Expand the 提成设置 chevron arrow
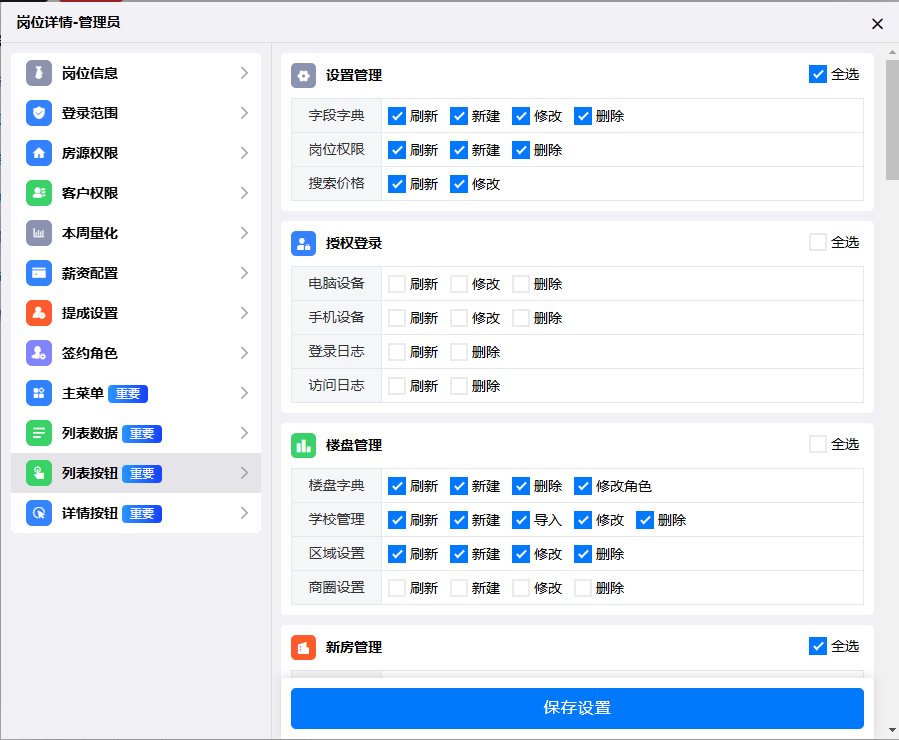The image size is (899, 740). [244, 313]
